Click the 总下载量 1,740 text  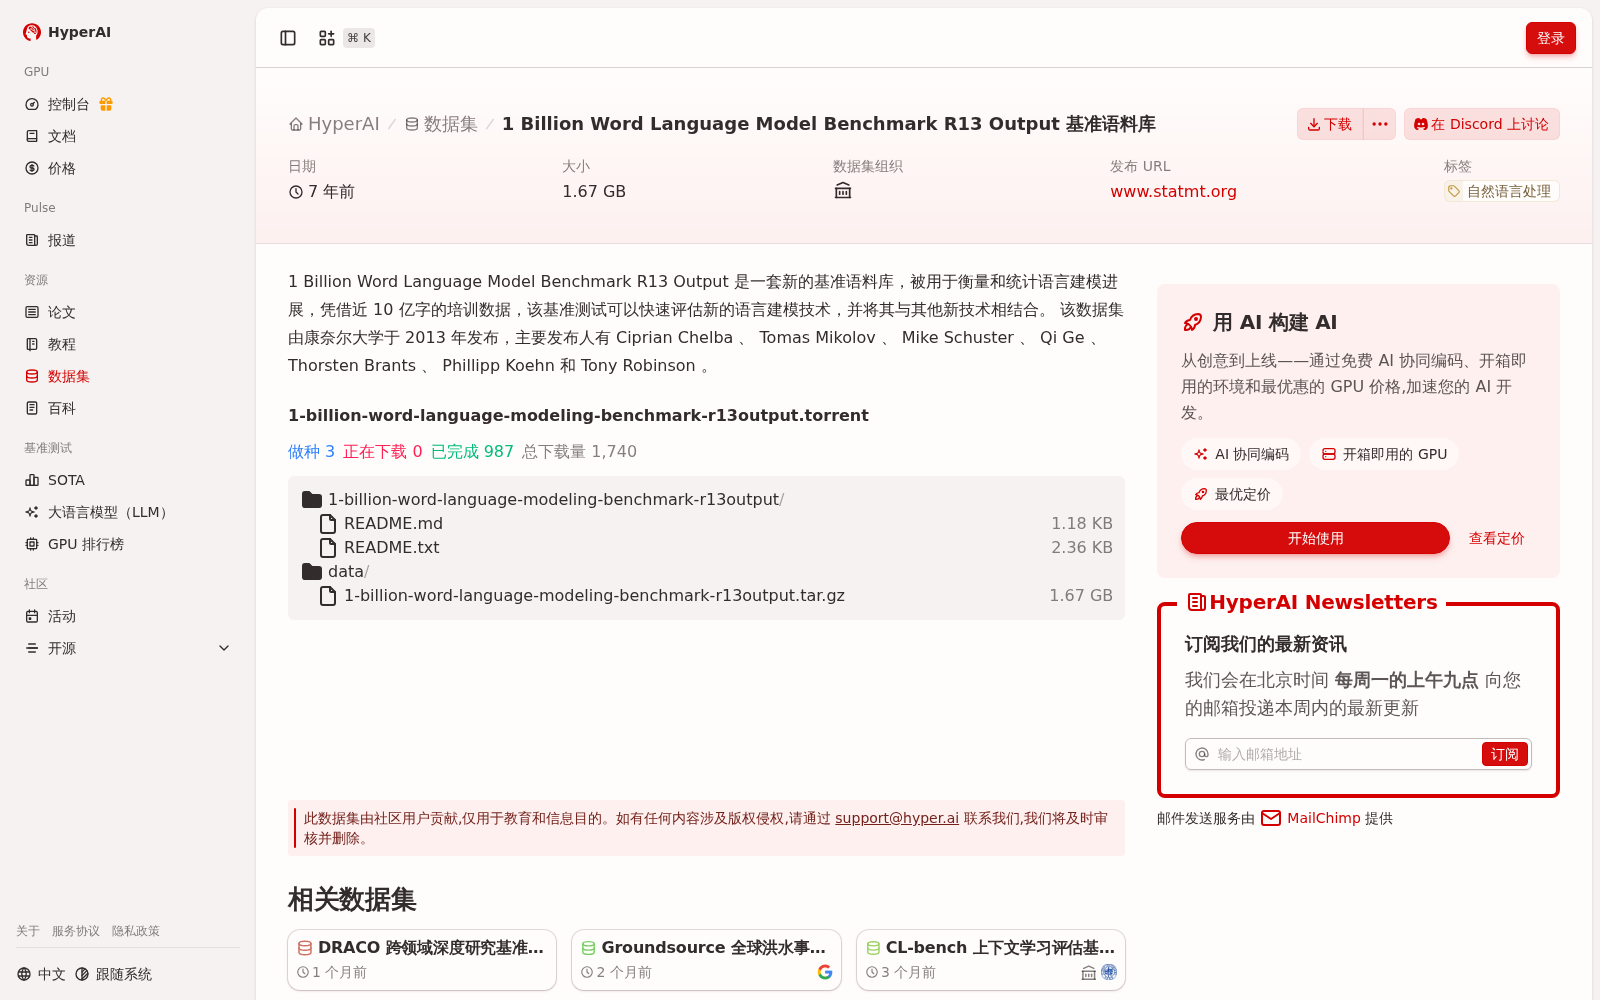point(579,452)
